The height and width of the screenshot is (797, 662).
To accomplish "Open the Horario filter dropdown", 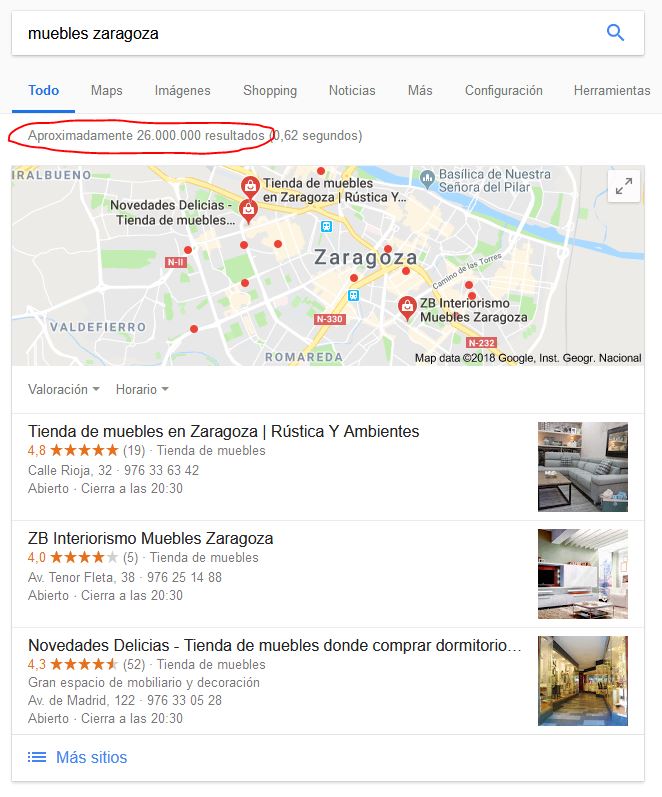I will coord(142,389).
